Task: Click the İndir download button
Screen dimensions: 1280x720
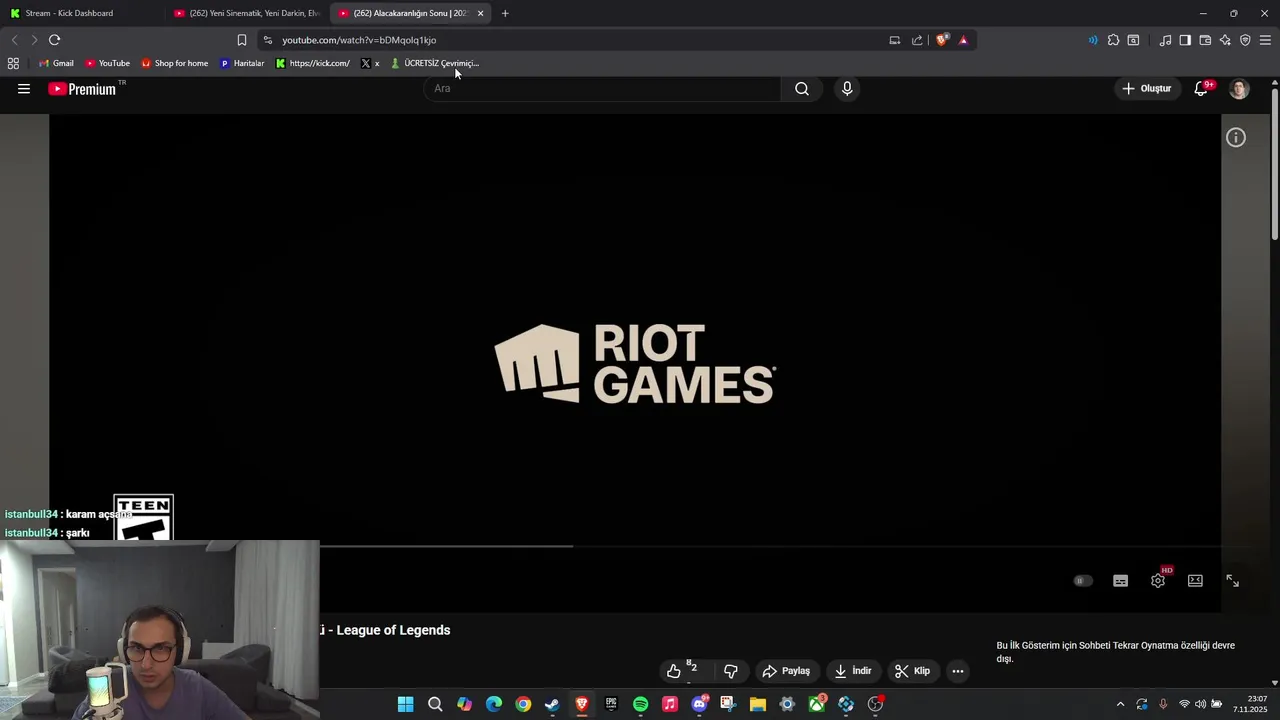Action: click(x=853, y=671)
